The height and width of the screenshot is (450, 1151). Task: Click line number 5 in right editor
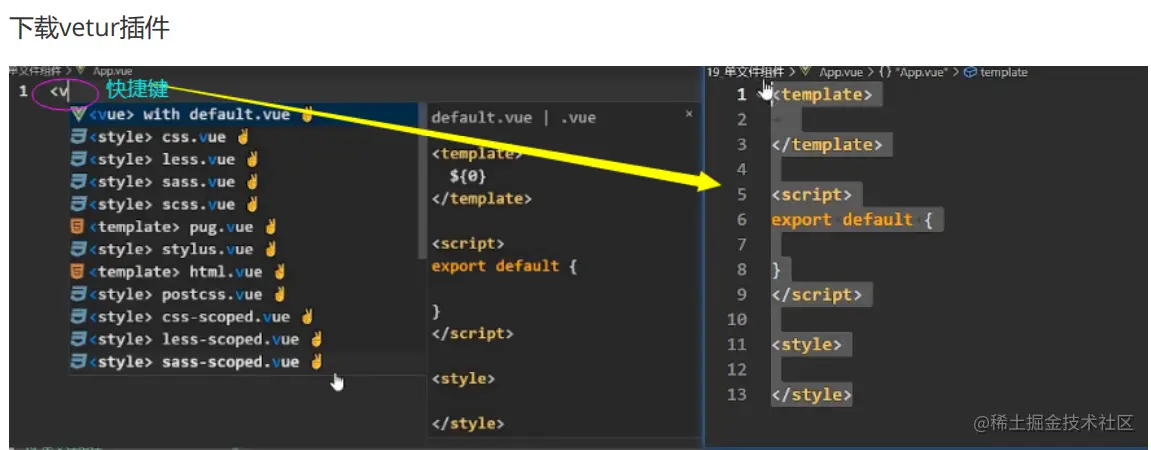741,195
